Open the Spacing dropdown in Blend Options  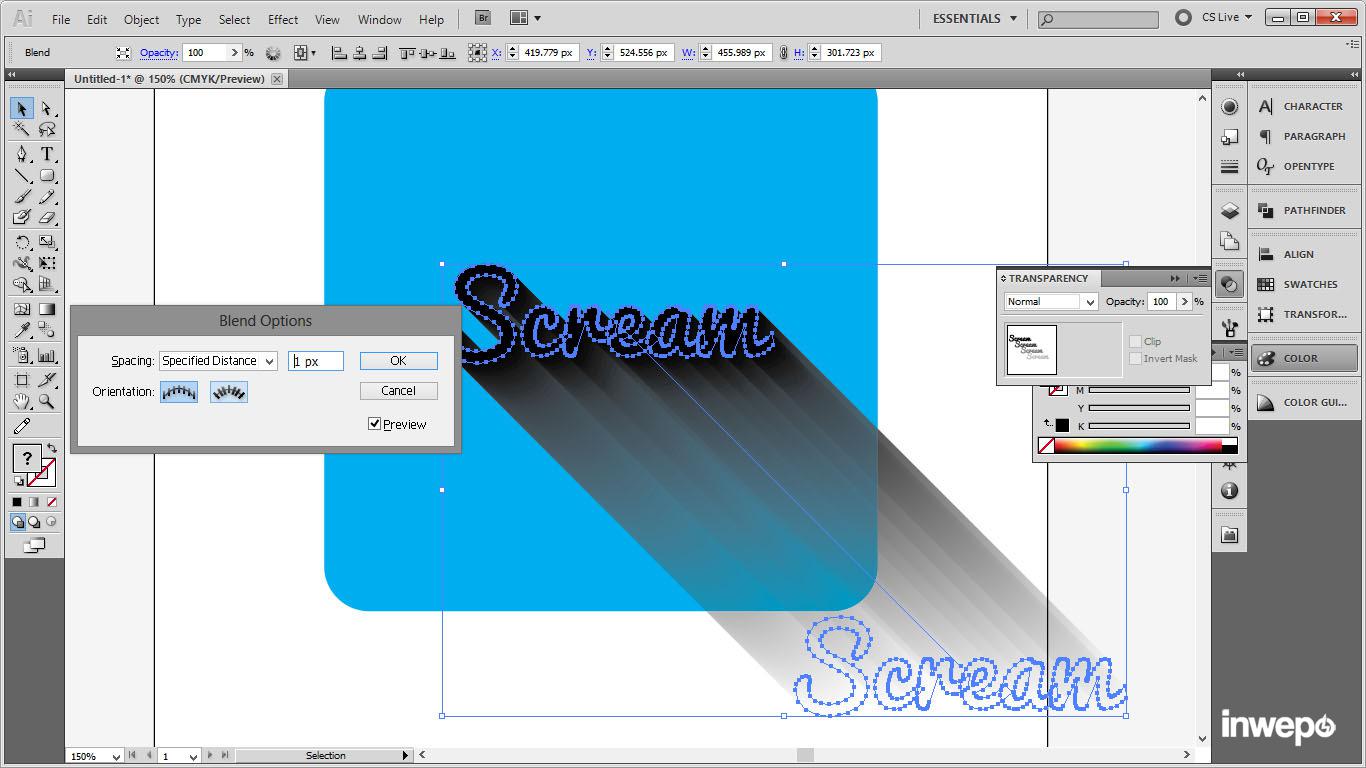(x=218, y=361)
